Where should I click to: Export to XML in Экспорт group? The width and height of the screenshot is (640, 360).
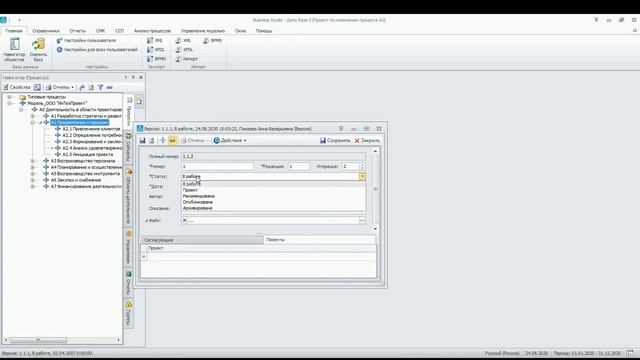point(155,40)
